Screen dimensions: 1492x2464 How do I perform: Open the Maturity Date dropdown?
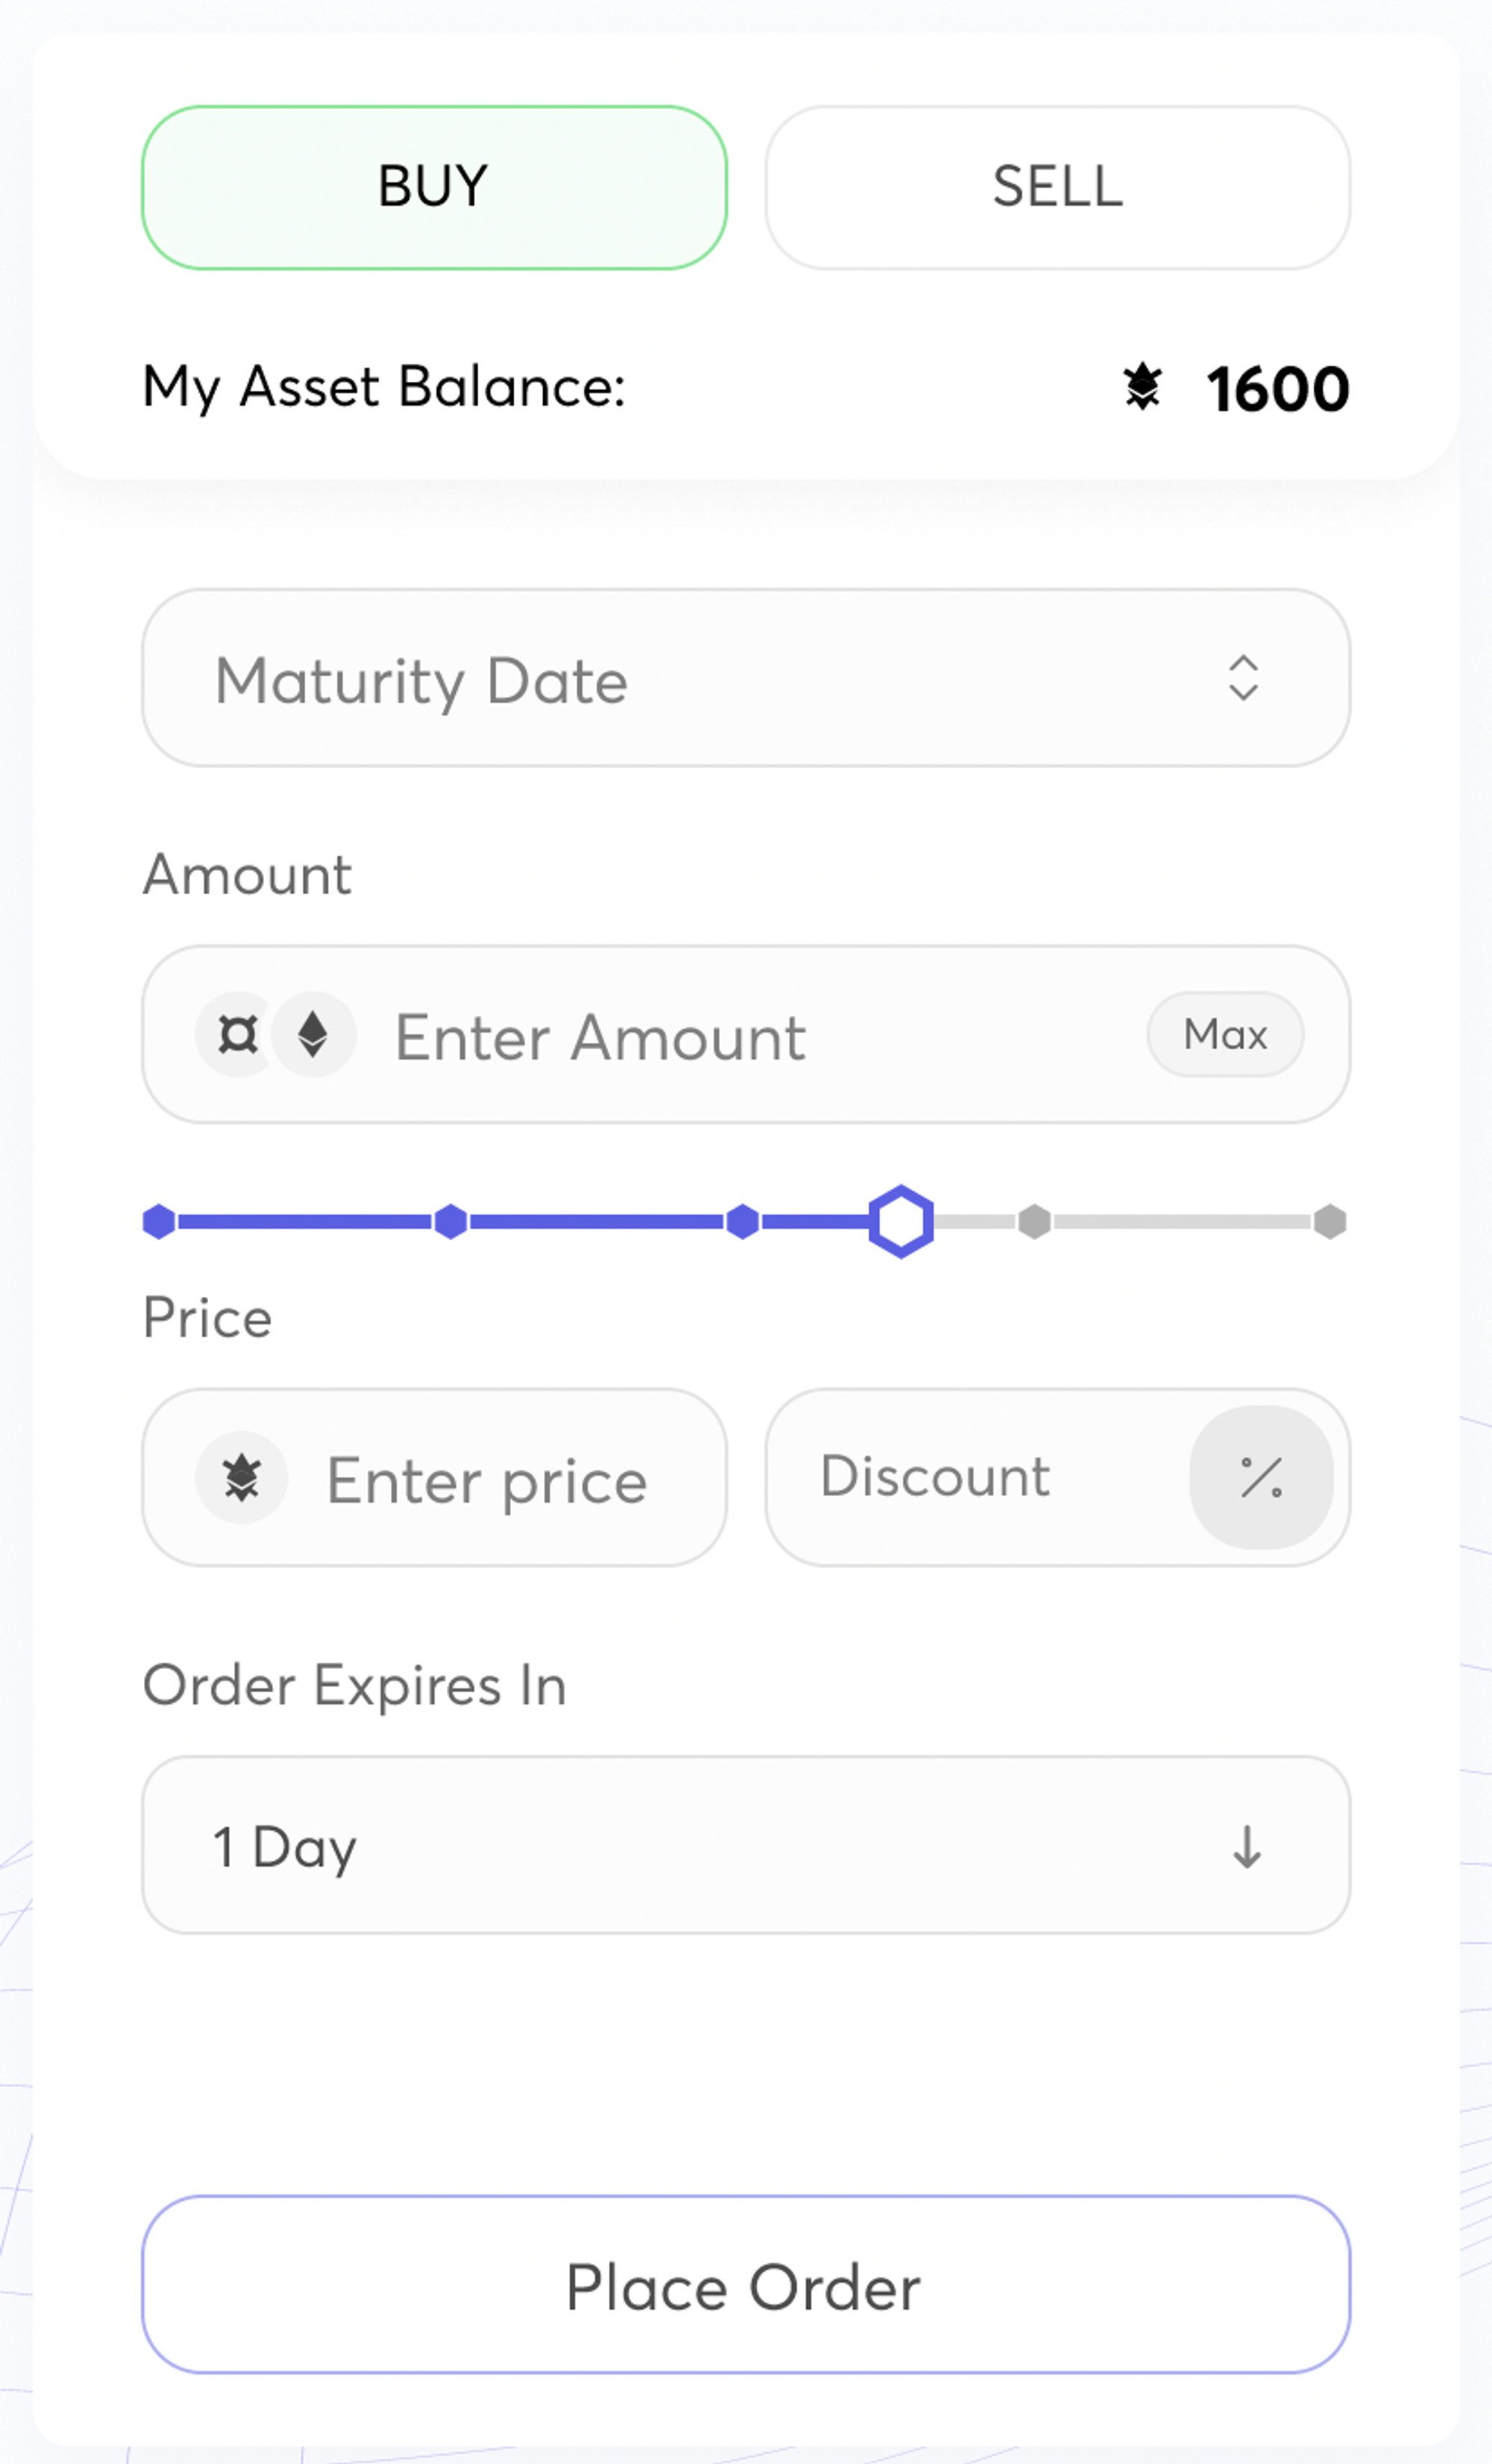[700, 678]
